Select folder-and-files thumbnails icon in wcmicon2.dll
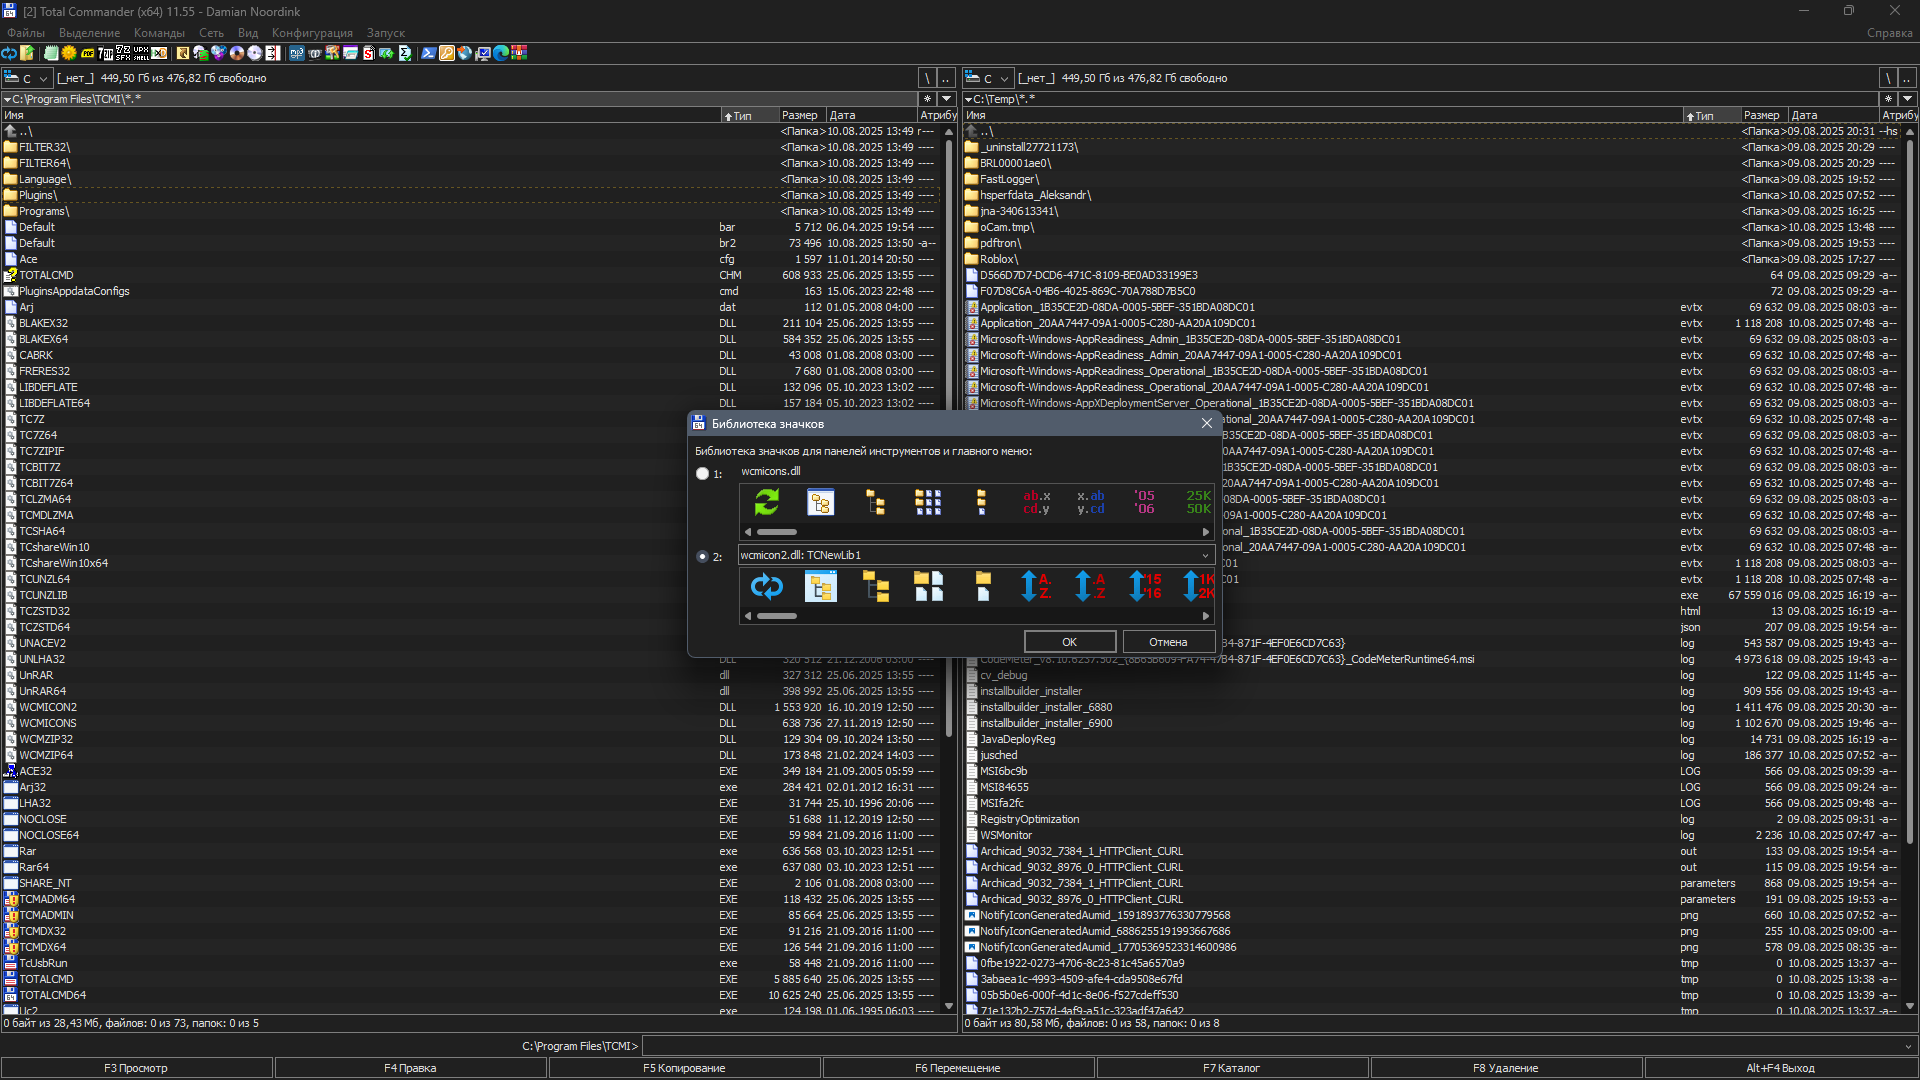1920x1080 pixels. click(x=929, y=587)
